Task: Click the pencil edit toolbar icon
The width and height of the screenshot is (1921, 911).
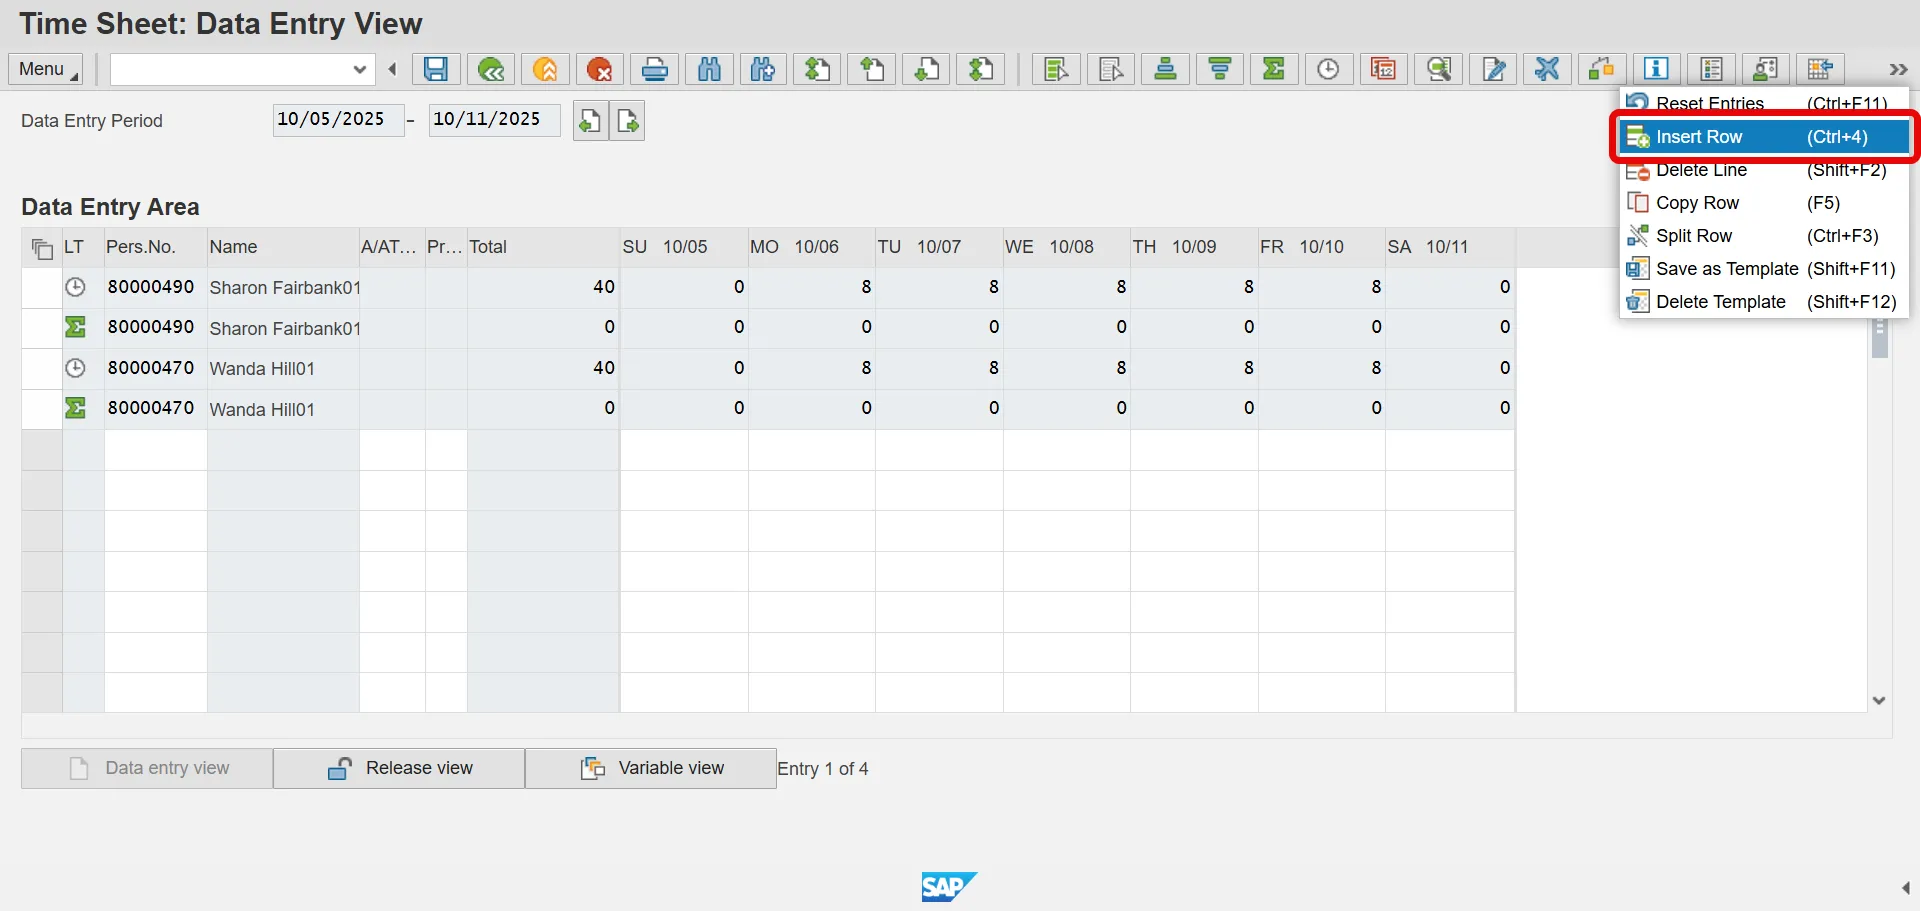Action: 1494,69
